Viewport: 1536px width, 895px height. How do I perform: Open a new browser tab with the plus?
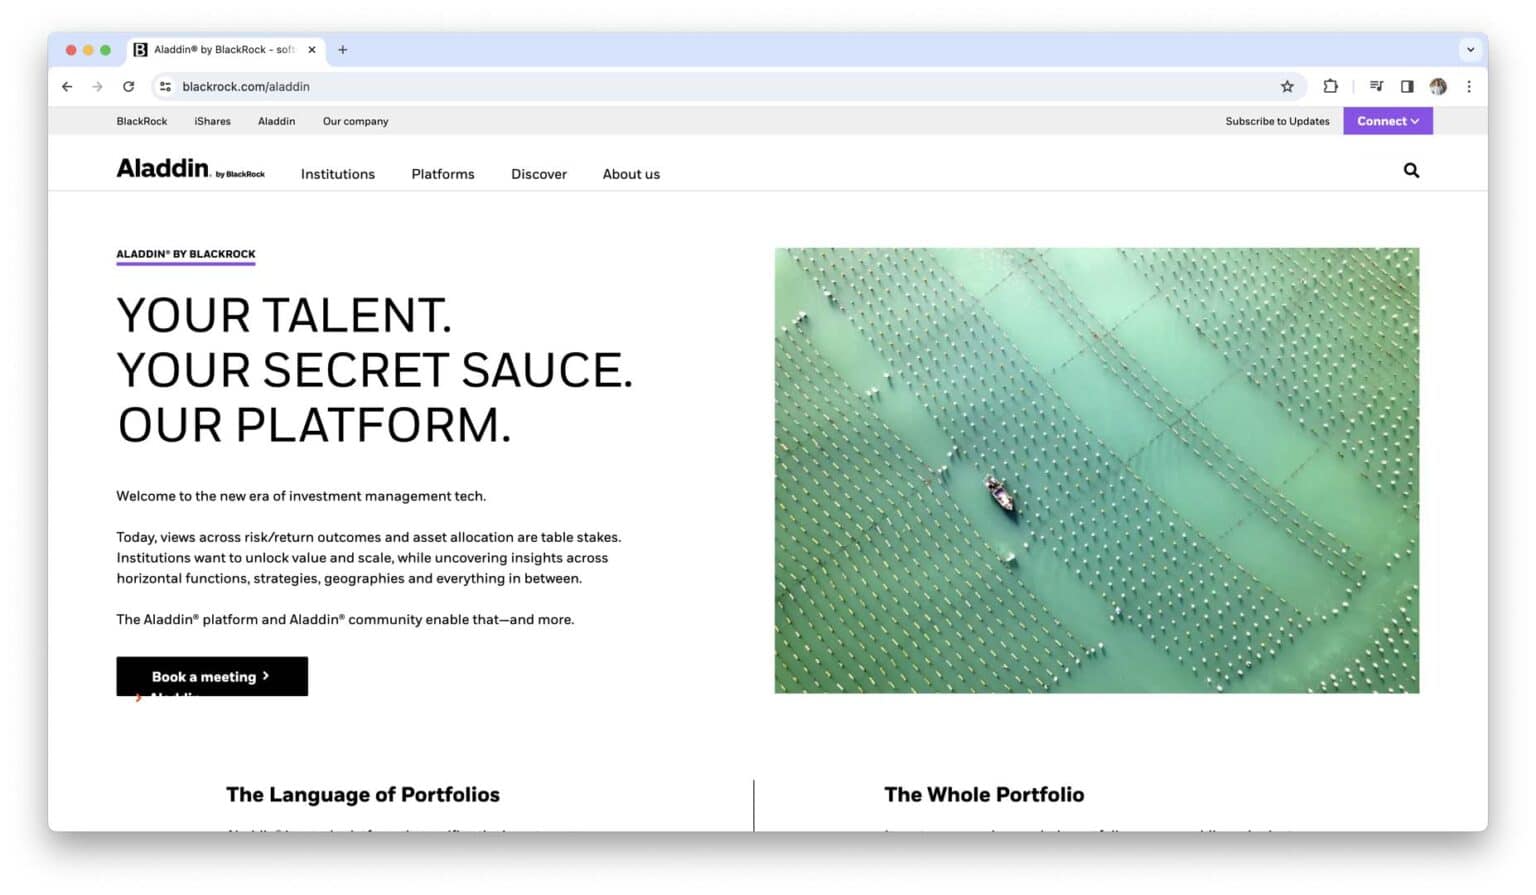pyautogui.click(x=343, y=49)
